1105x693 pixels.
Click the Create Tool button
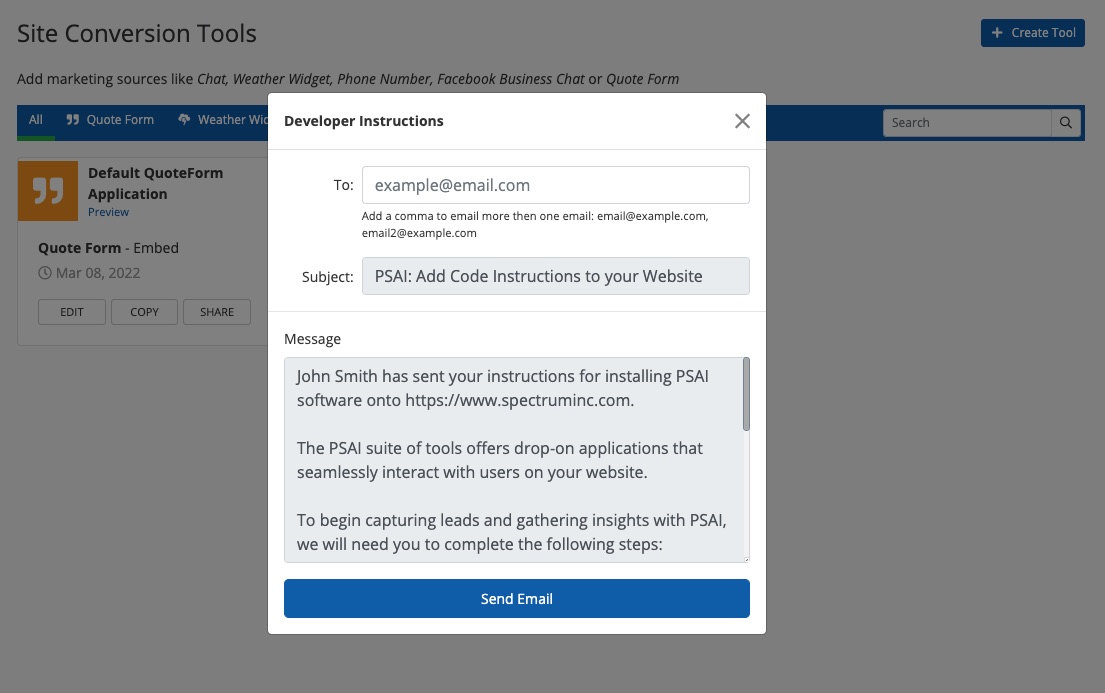pyautogui.click(x=1032, y=32)
